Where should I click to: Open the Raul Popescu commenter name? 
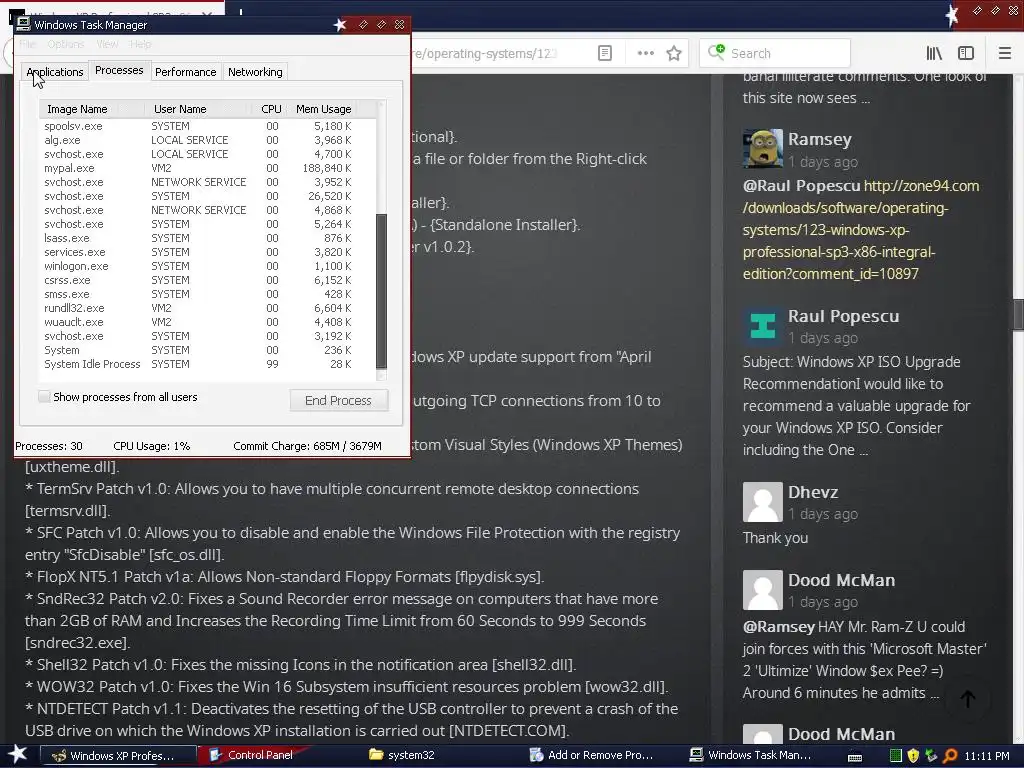[843, 316]
